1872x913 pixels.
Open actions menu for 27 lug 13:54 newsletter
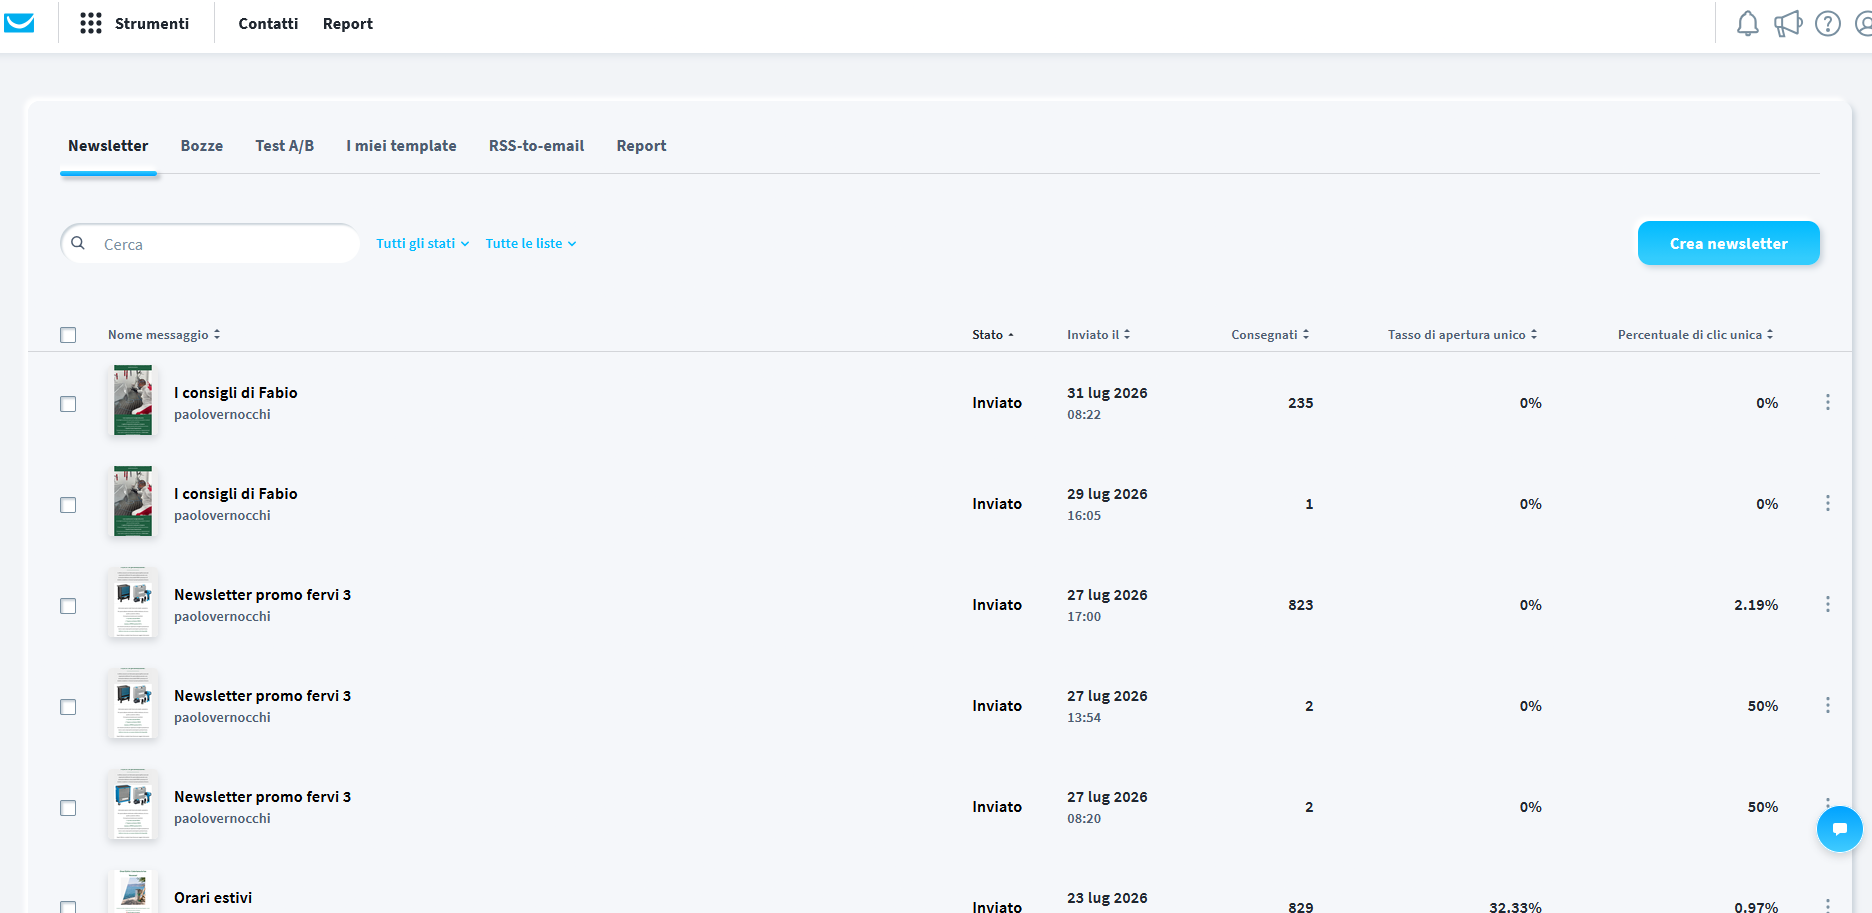click(x=1828, y=705)
